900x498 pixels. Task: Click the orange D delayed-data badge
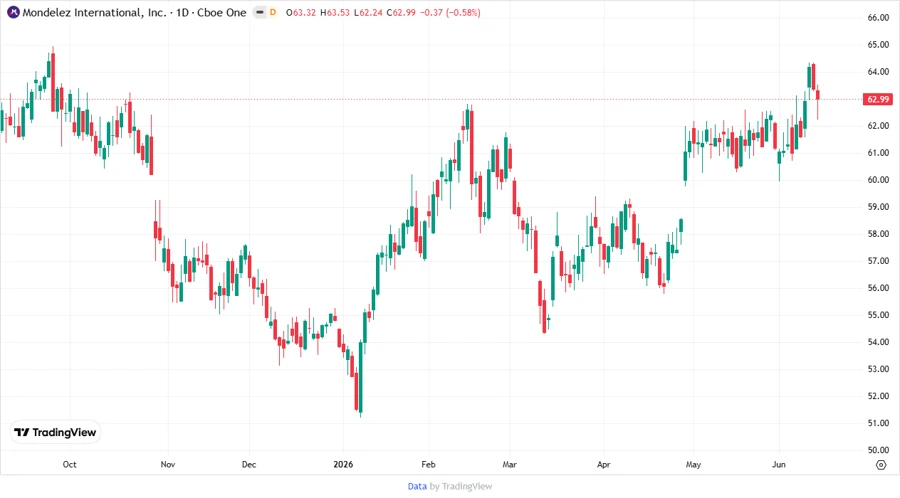[x=273, y=12]
